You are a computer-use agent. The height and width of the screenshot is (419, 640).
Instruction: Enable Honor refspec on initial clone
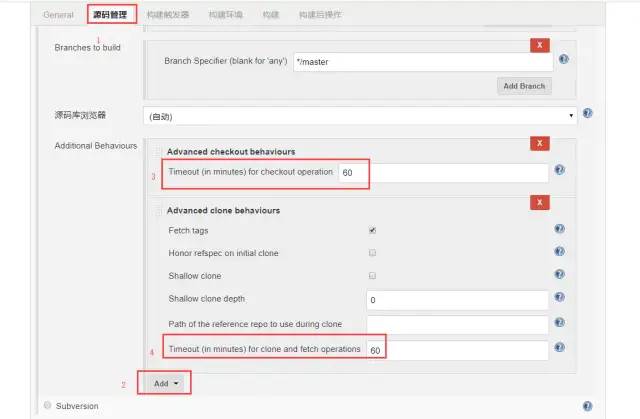(372, 253)
